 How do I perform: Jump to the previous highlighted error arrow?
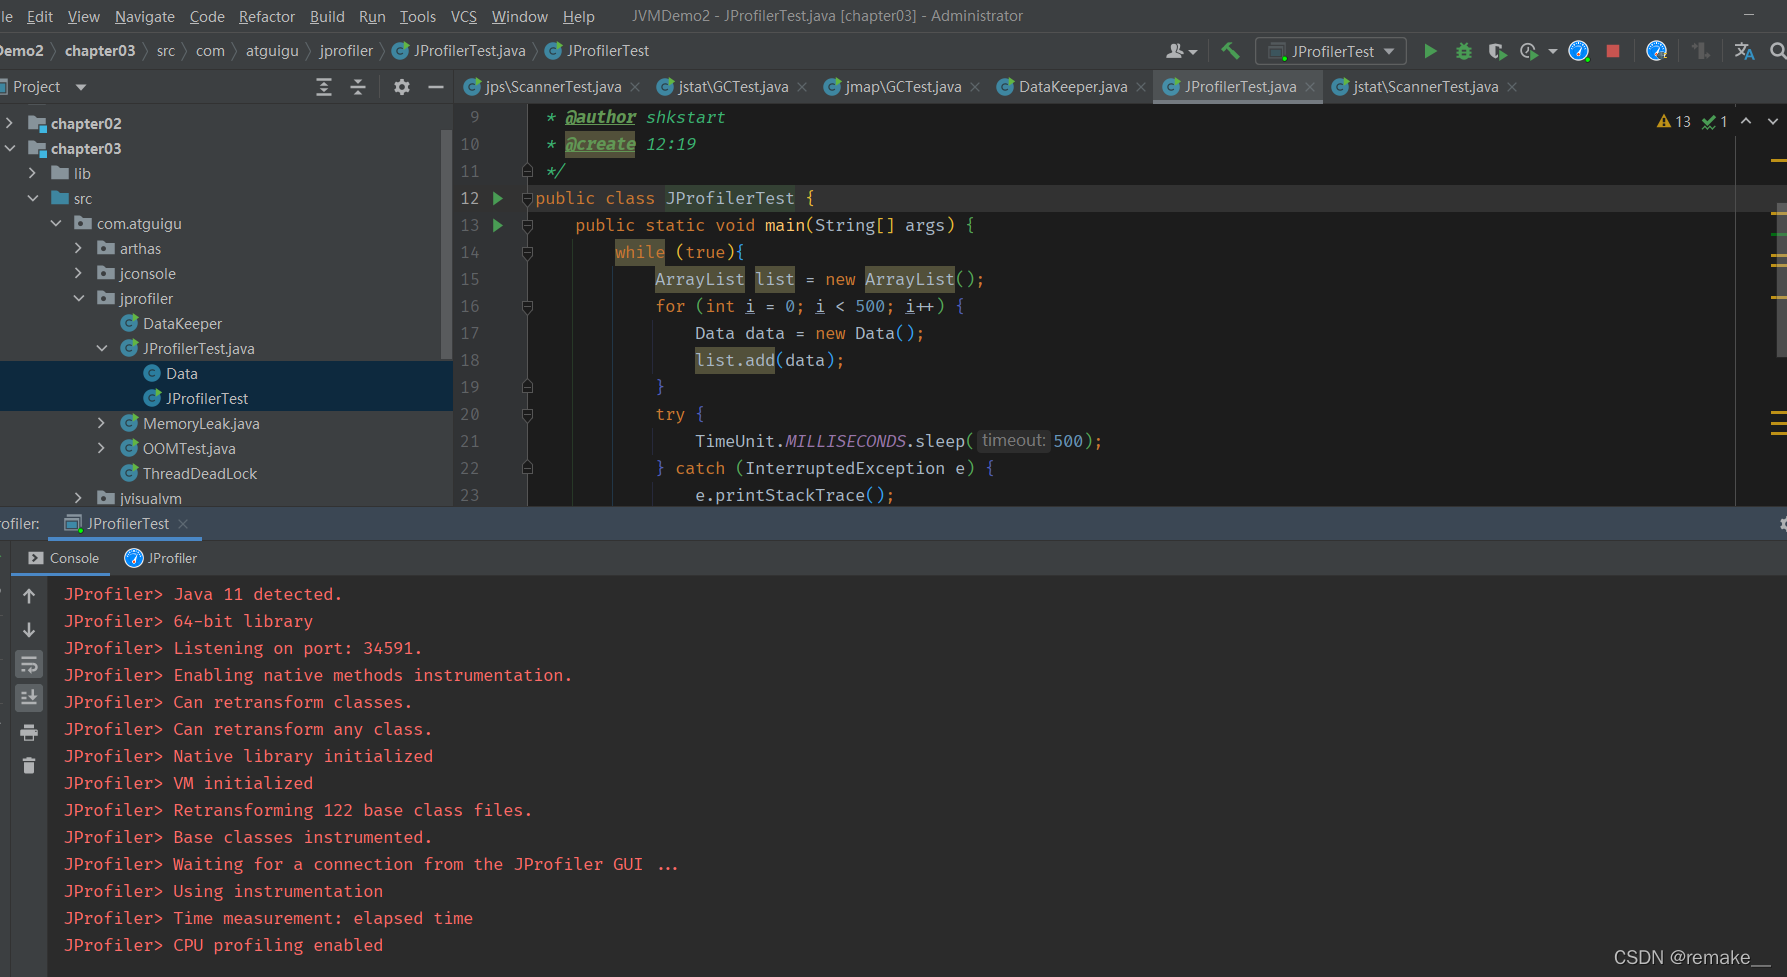click(1746, 121)
